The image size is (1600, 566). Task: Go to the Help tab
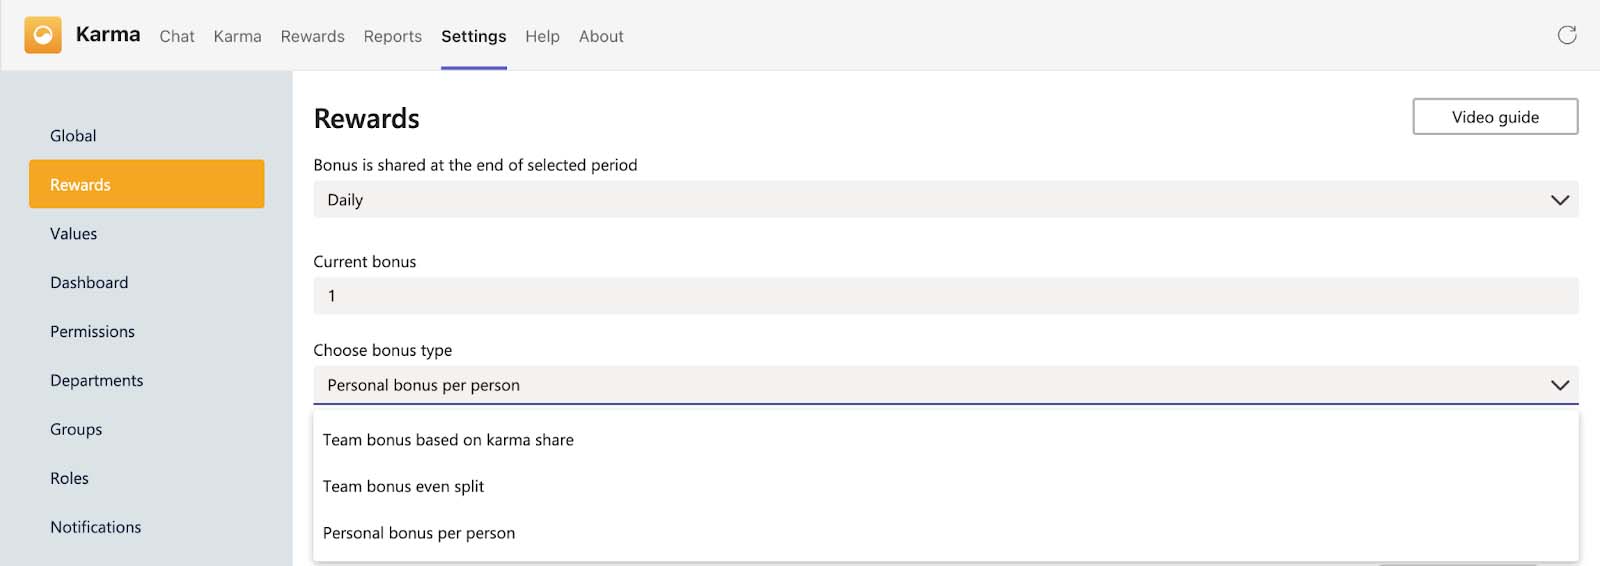tap(542, 36)
